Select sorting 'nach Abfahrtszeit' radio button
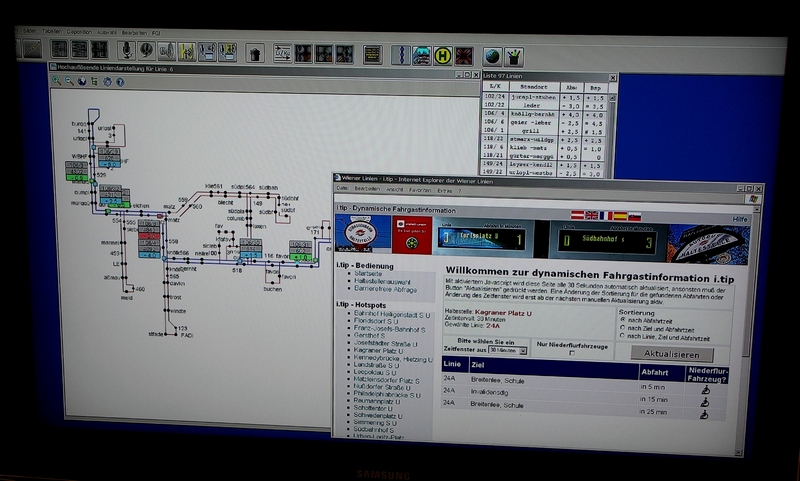 coord(622,320)
